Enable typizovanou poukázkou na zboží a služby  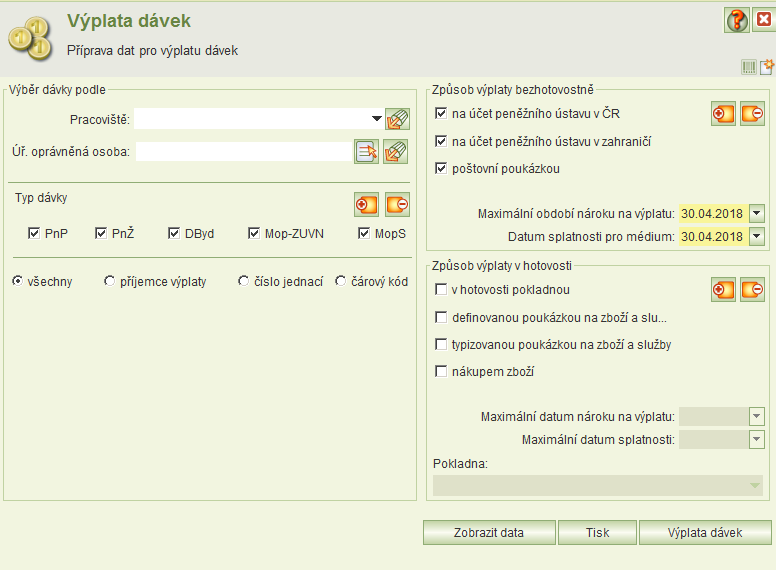point(441,344)
